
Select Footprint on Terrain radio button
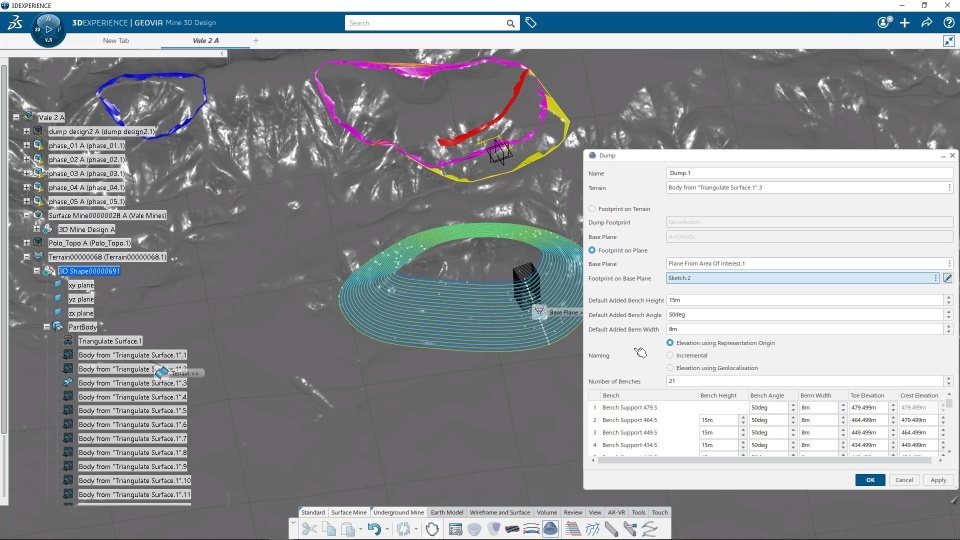(592, 209)
